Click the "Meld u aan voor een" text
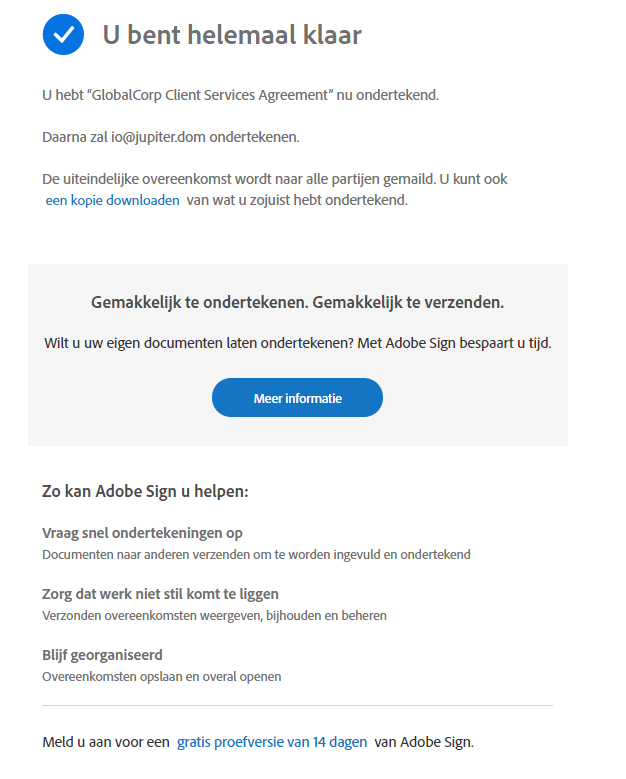 click(x=105, y=742)
